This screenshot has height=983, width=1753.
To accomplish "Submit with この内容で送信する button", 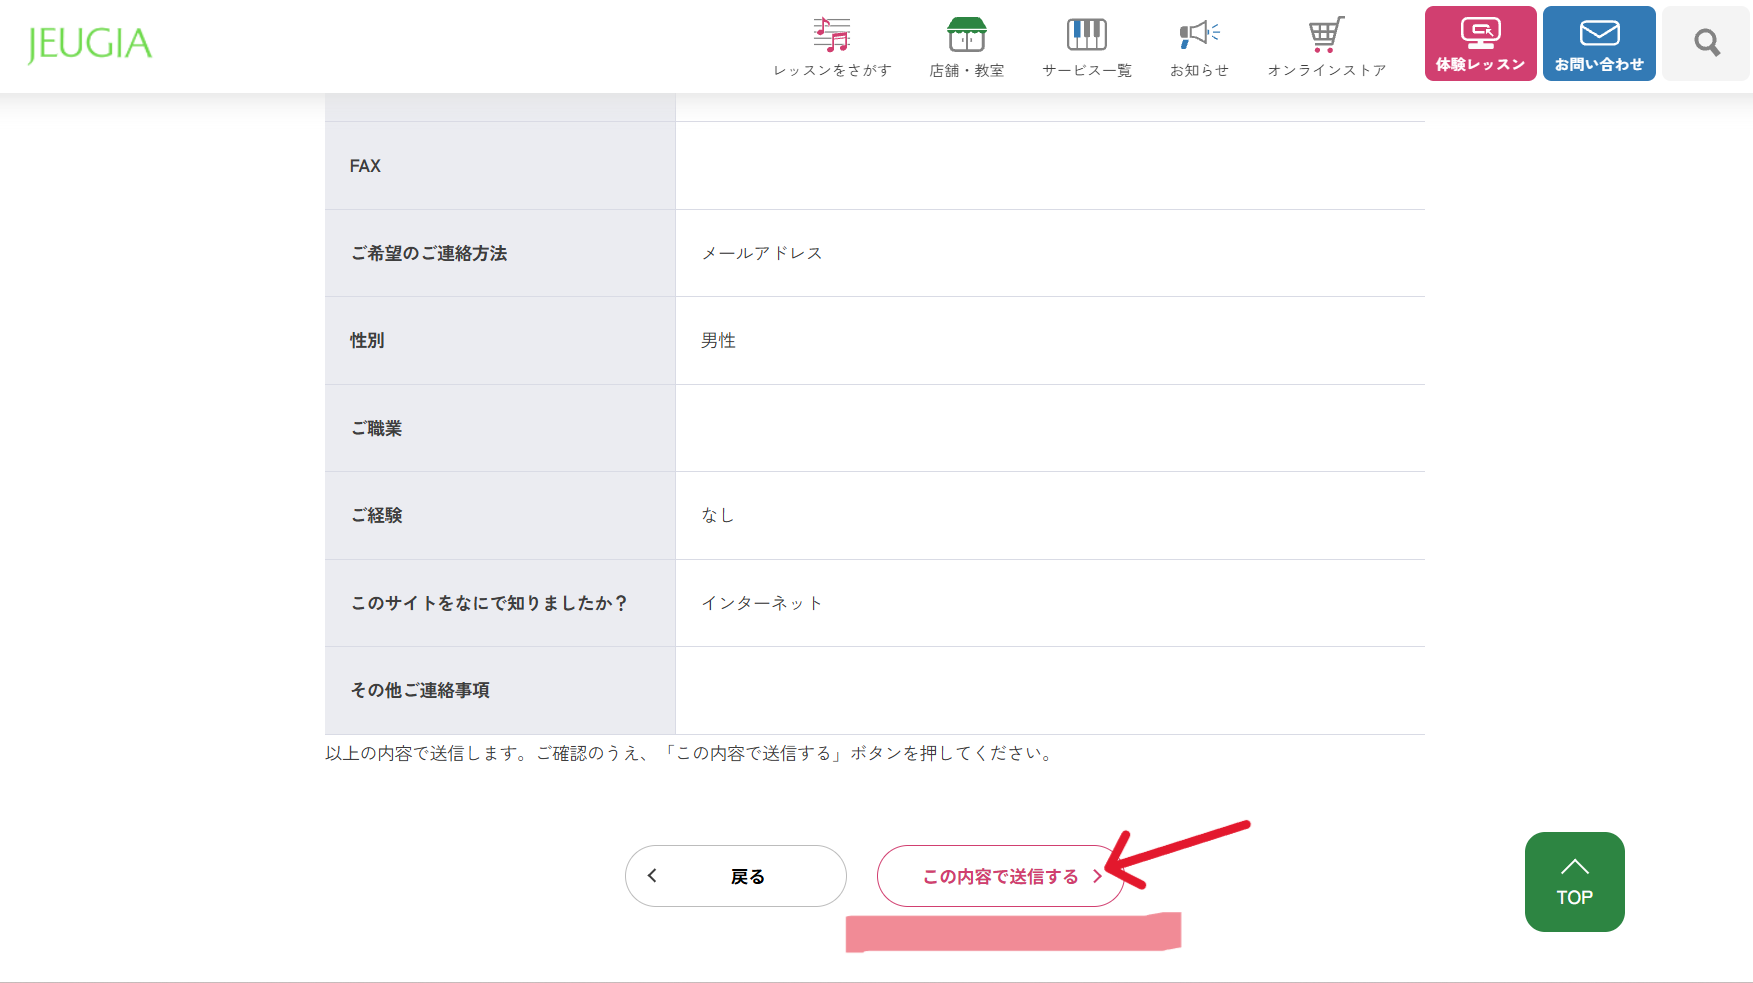I will (x=1001, y=876).
